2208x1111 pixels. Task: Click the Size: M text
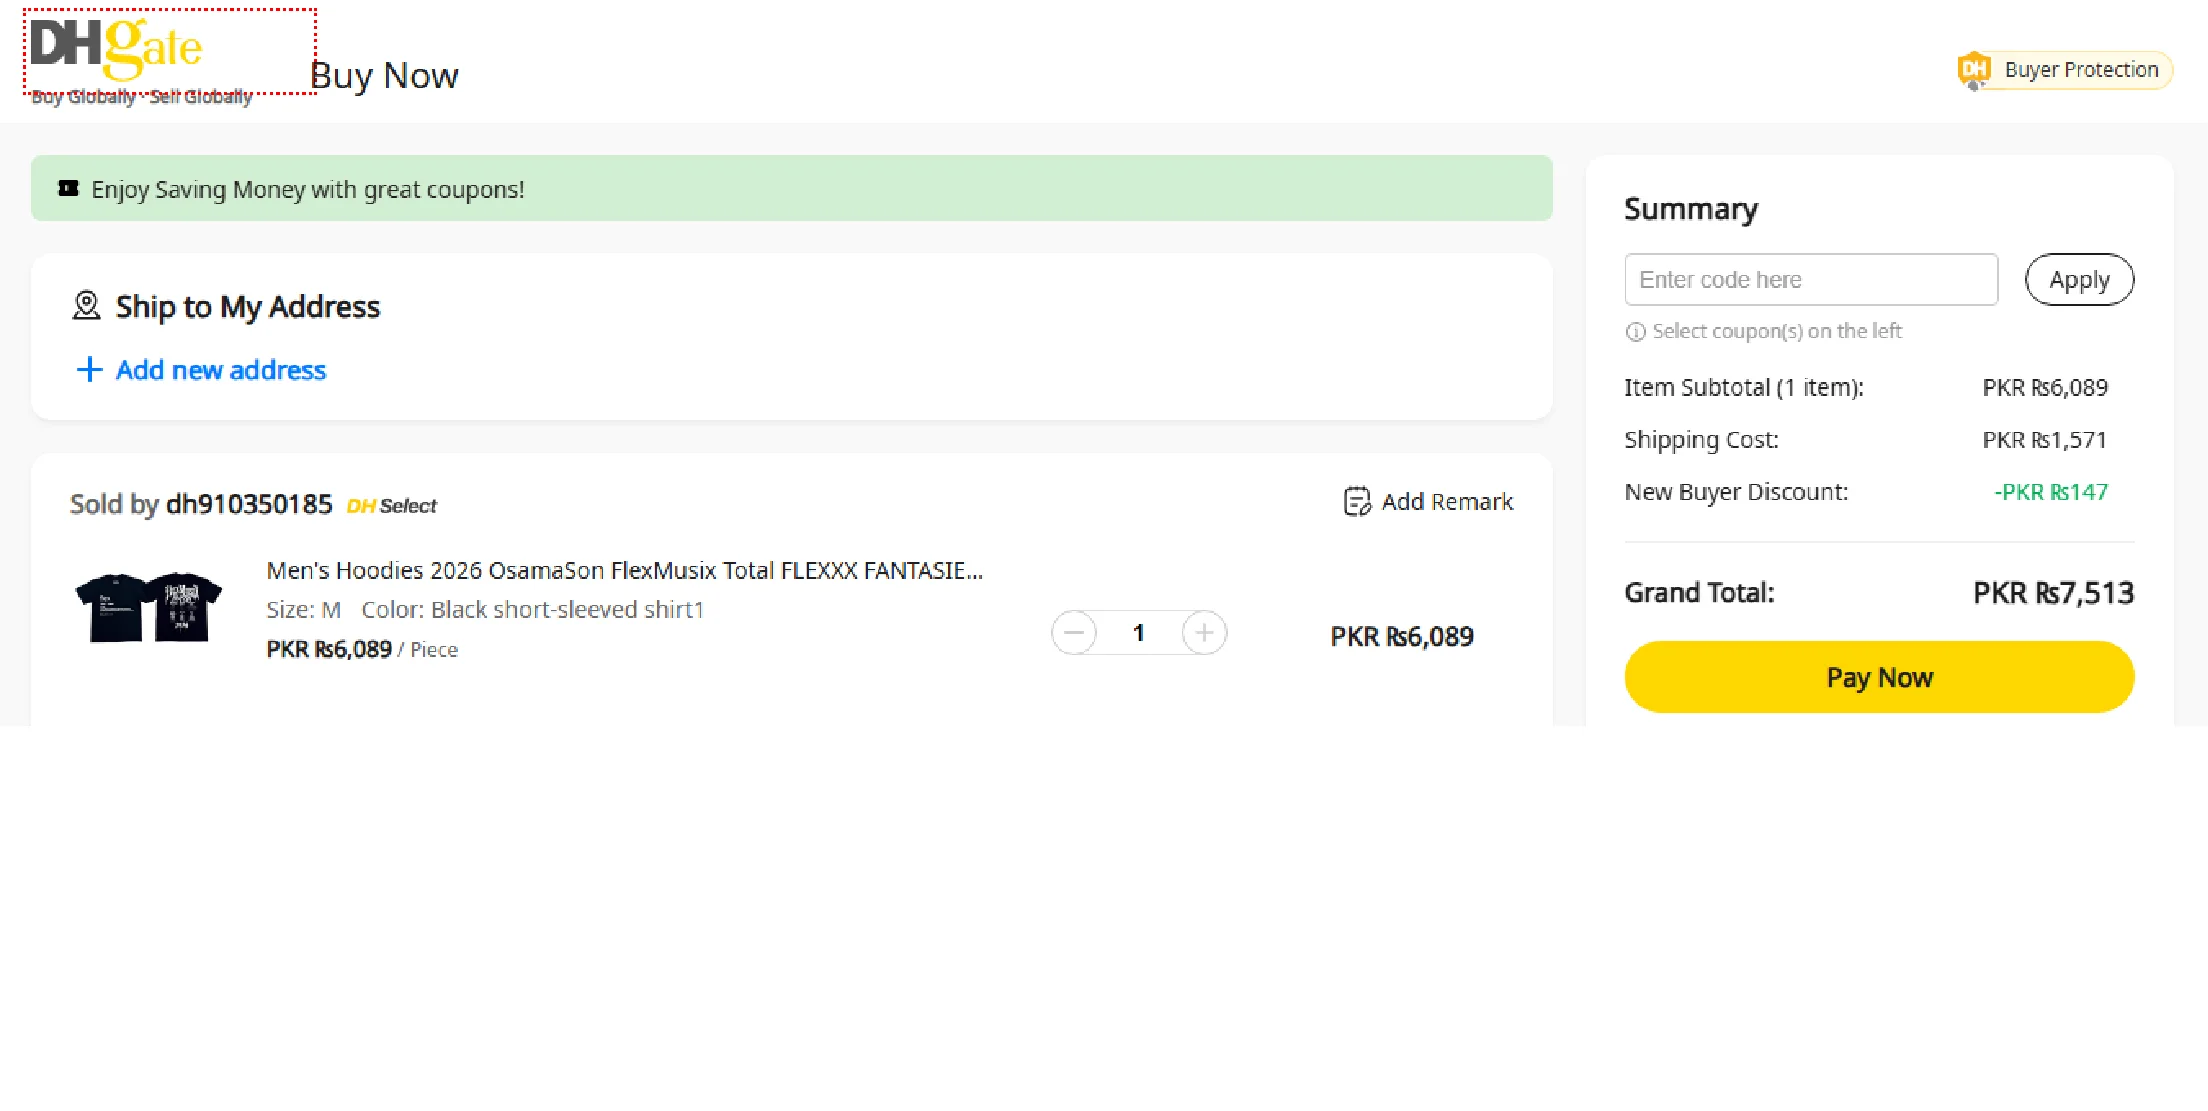(304, 610)
